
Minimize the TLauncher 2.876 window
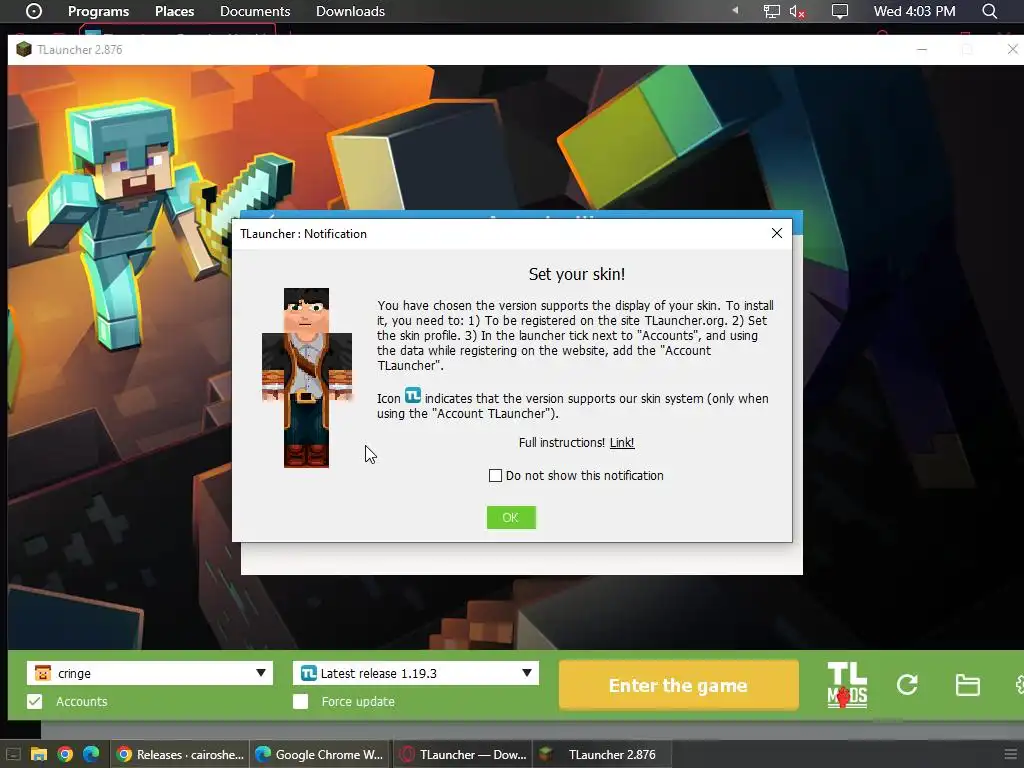pyautogui.click(x=922, y=50)
